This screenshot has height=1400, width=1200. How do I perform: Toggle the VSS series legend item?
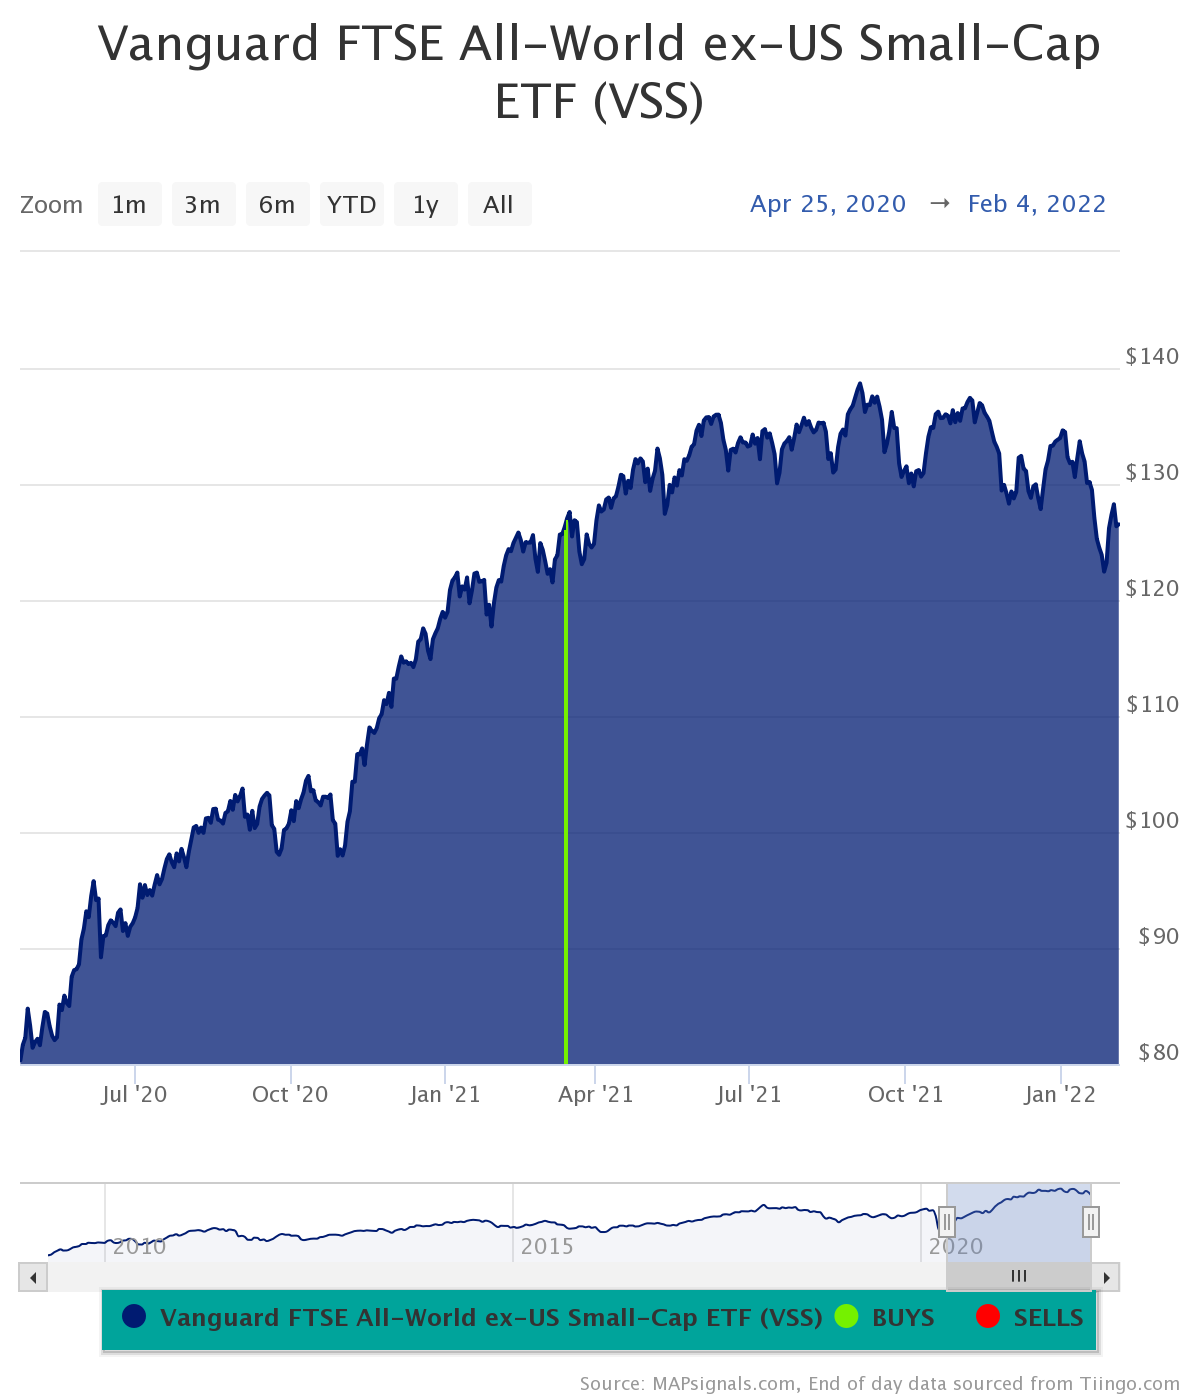point(472,1318)
